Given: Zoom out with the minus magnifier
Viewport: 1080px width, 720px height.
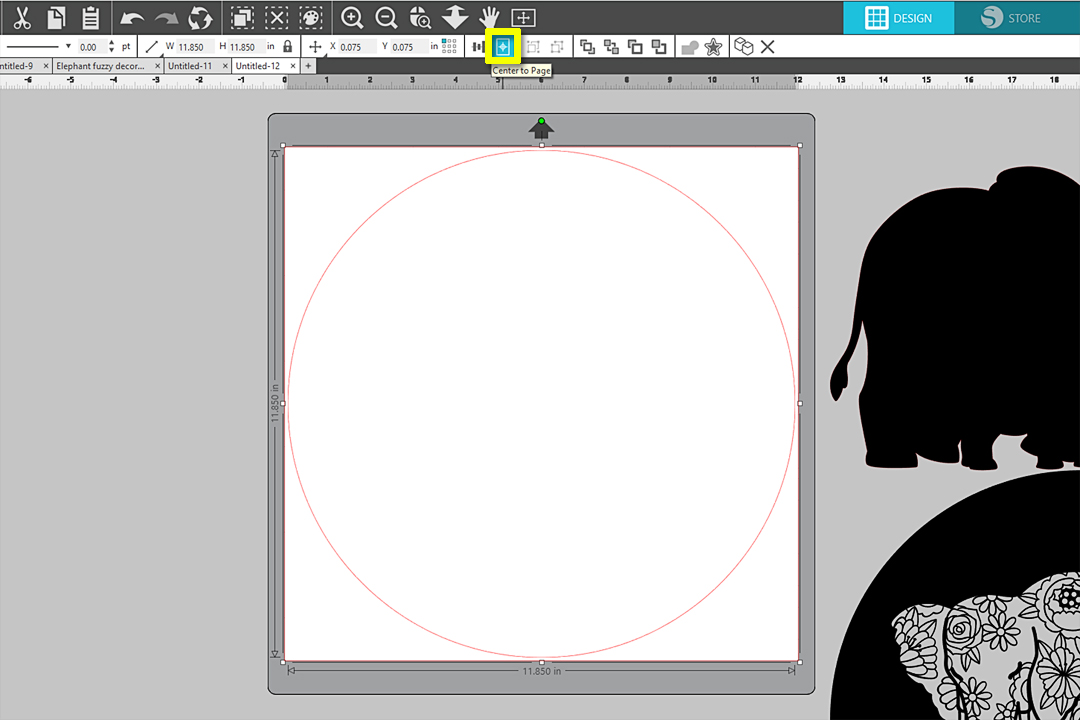Looking at the screenshot, I should tap(386, 18).
